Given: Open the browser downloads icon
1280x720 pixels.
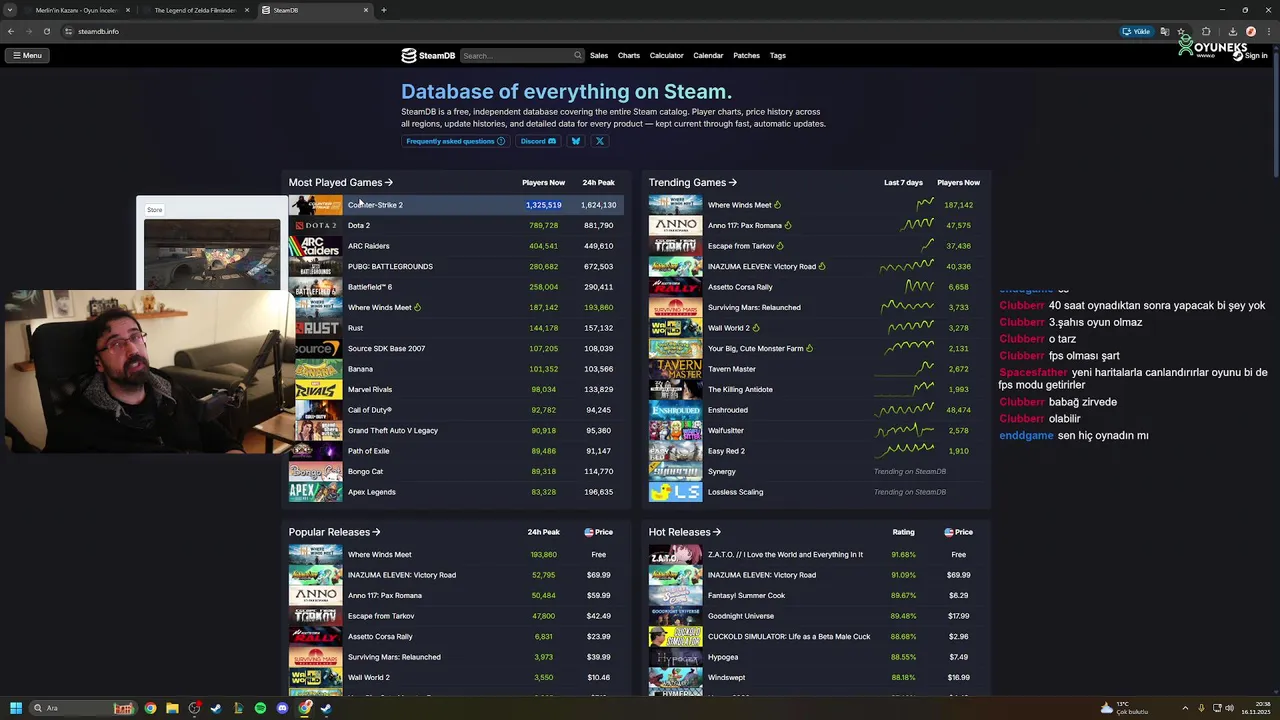Looking at the screenshot, I should click(x=1233, y=31).
